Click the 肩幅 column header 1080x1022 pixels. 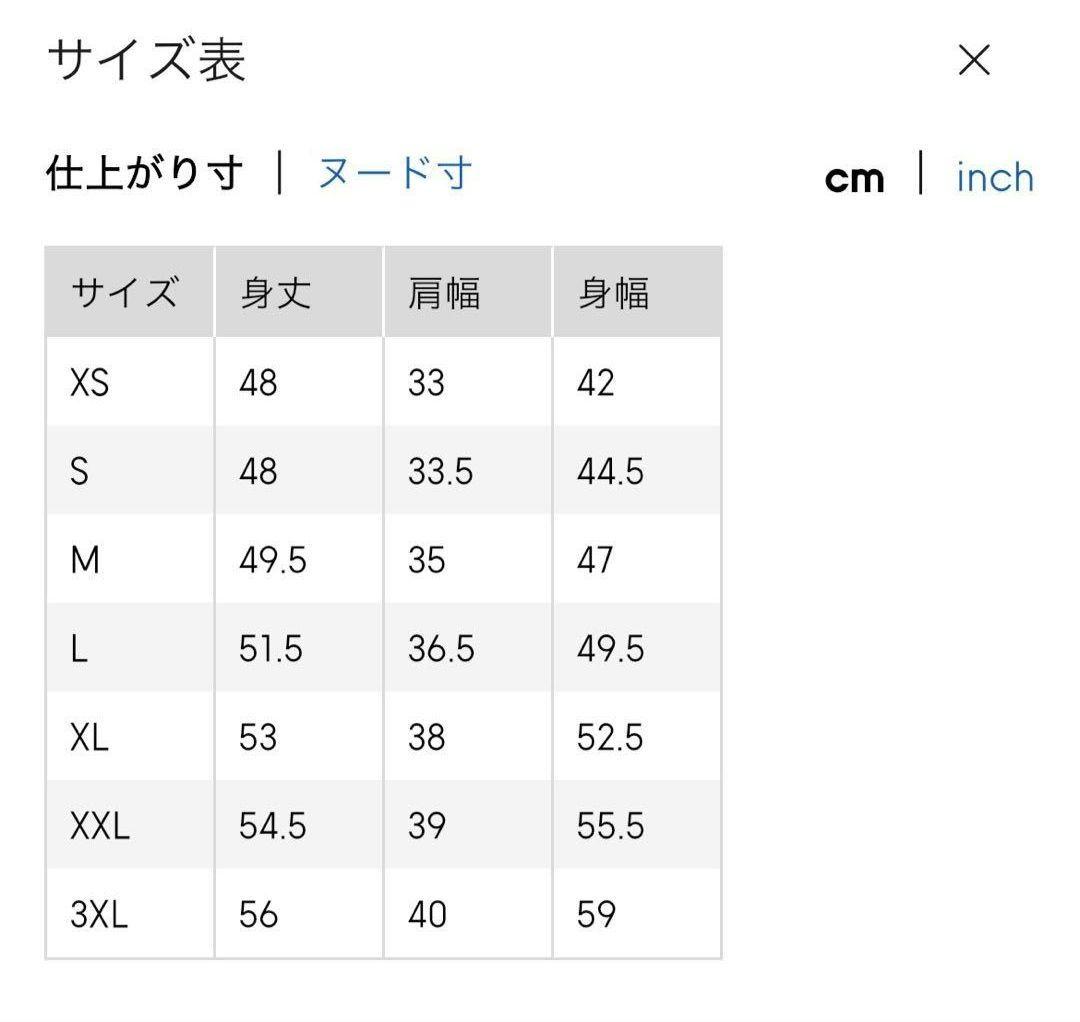point(444,294)
